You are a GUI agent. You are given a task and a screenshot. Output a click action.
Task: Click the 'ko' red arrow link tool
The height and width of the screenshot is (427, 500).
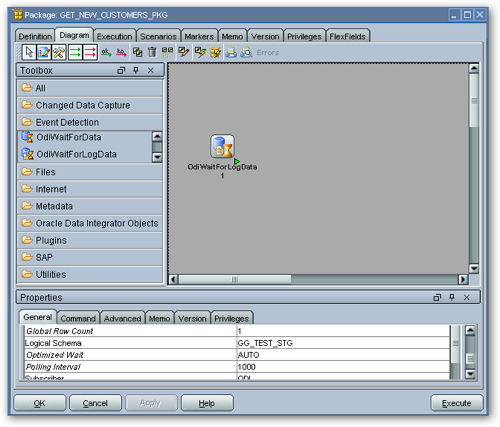click(x=121, y=52)
